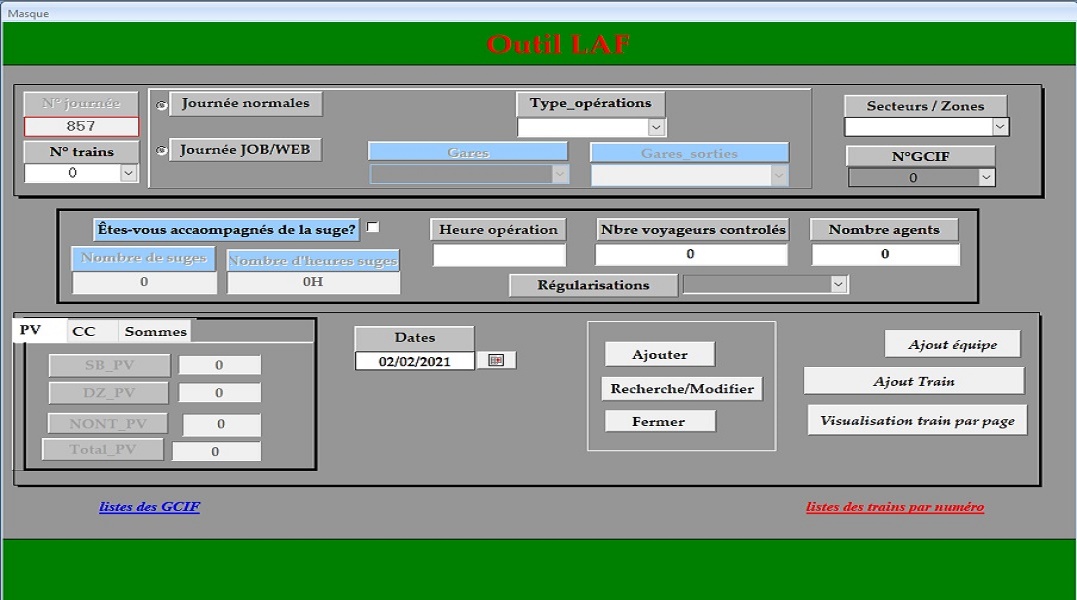Open Visualisation train par page
This screenshot has width=1077, height=600.
[917, 421]
